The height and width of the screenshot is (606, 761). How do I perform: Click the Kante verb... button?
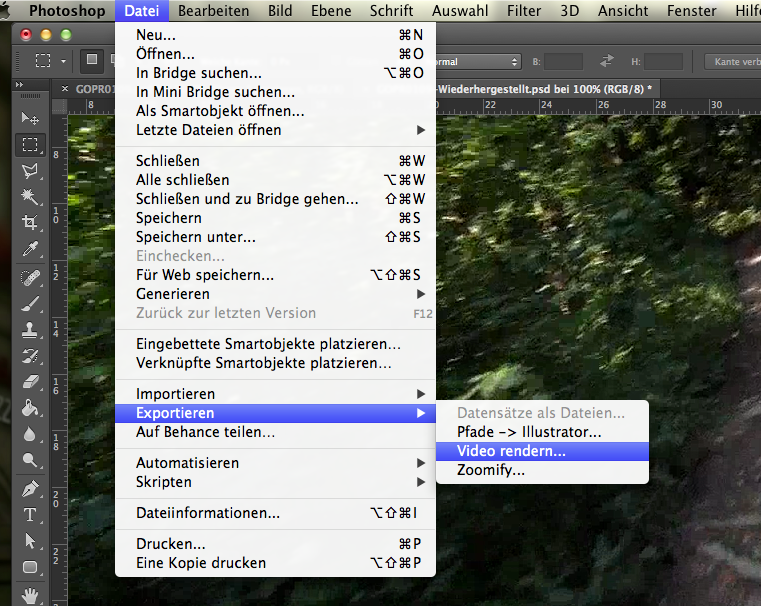[x=733, y=62]
